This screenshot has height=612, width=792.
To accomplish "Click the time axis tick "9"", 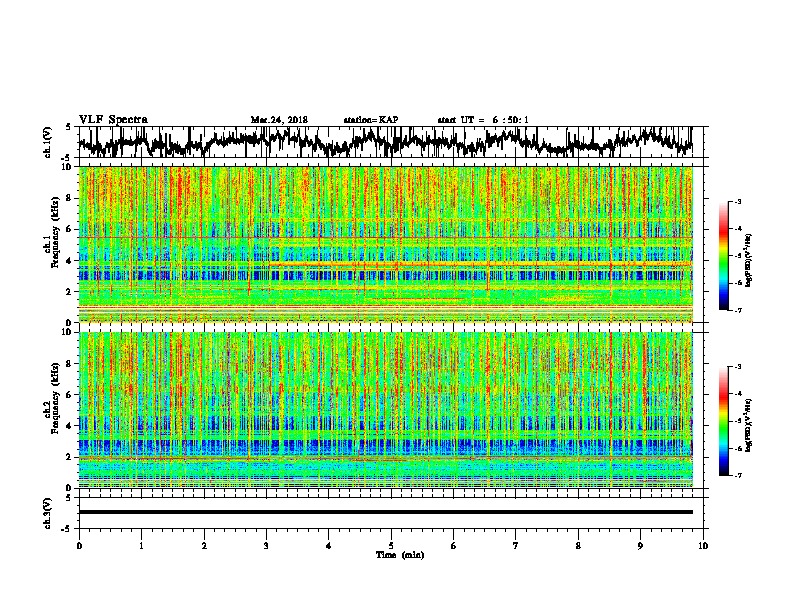I will click(x=640, y=546).
